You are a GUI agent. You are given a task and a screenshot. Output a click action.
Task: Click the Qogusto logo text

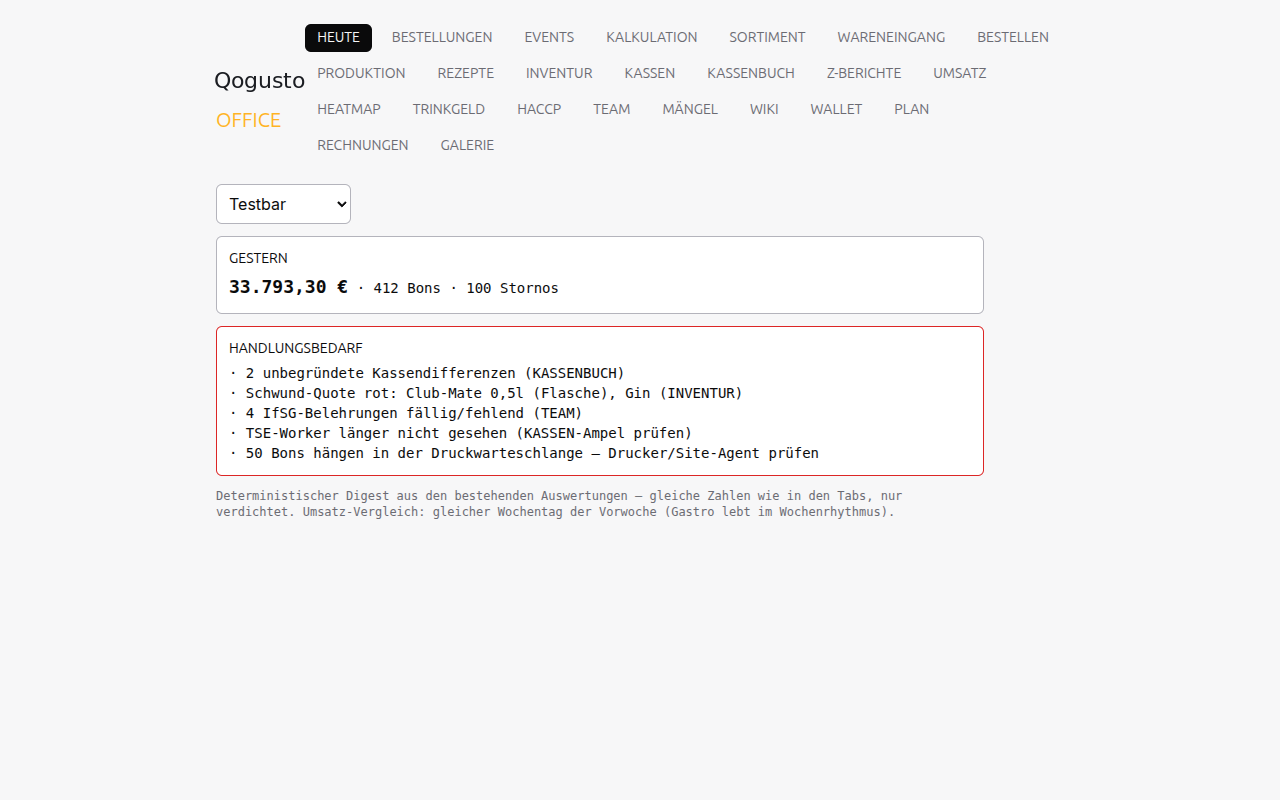(x=259, y=81)
